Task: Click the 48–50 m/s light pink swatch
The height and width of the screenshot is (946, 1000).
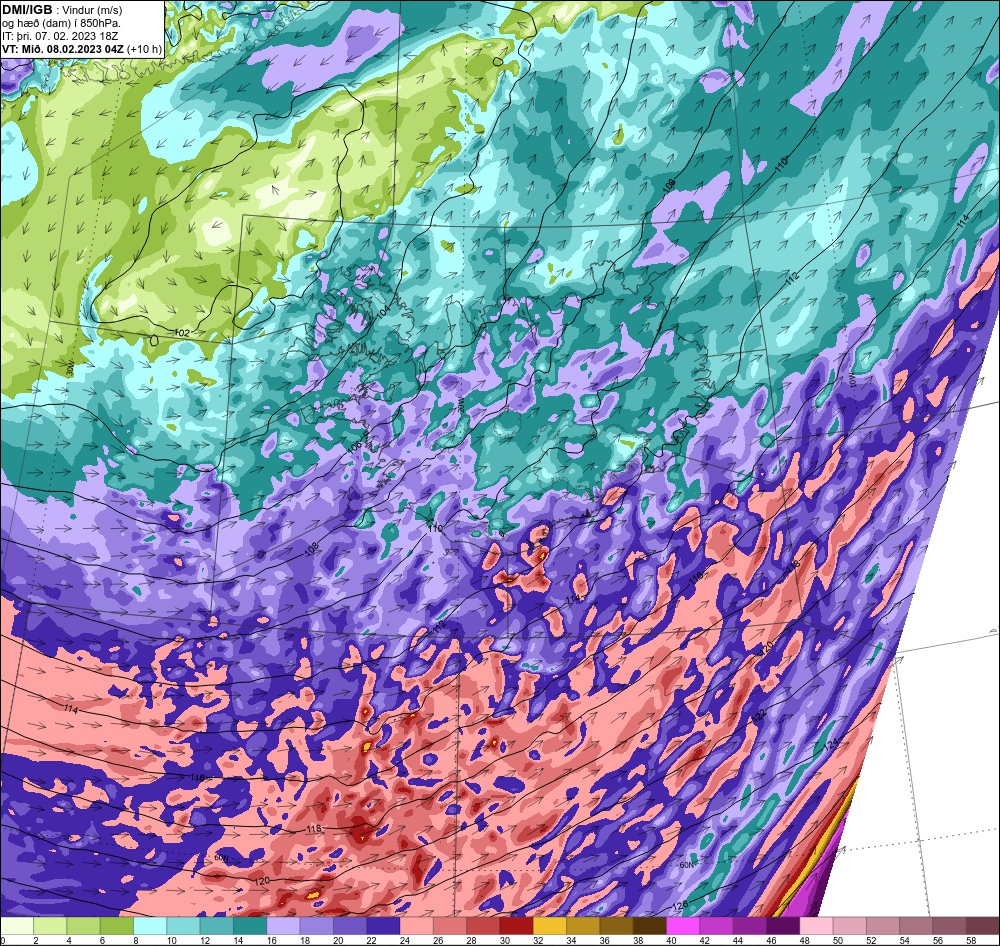Action: 815,925
